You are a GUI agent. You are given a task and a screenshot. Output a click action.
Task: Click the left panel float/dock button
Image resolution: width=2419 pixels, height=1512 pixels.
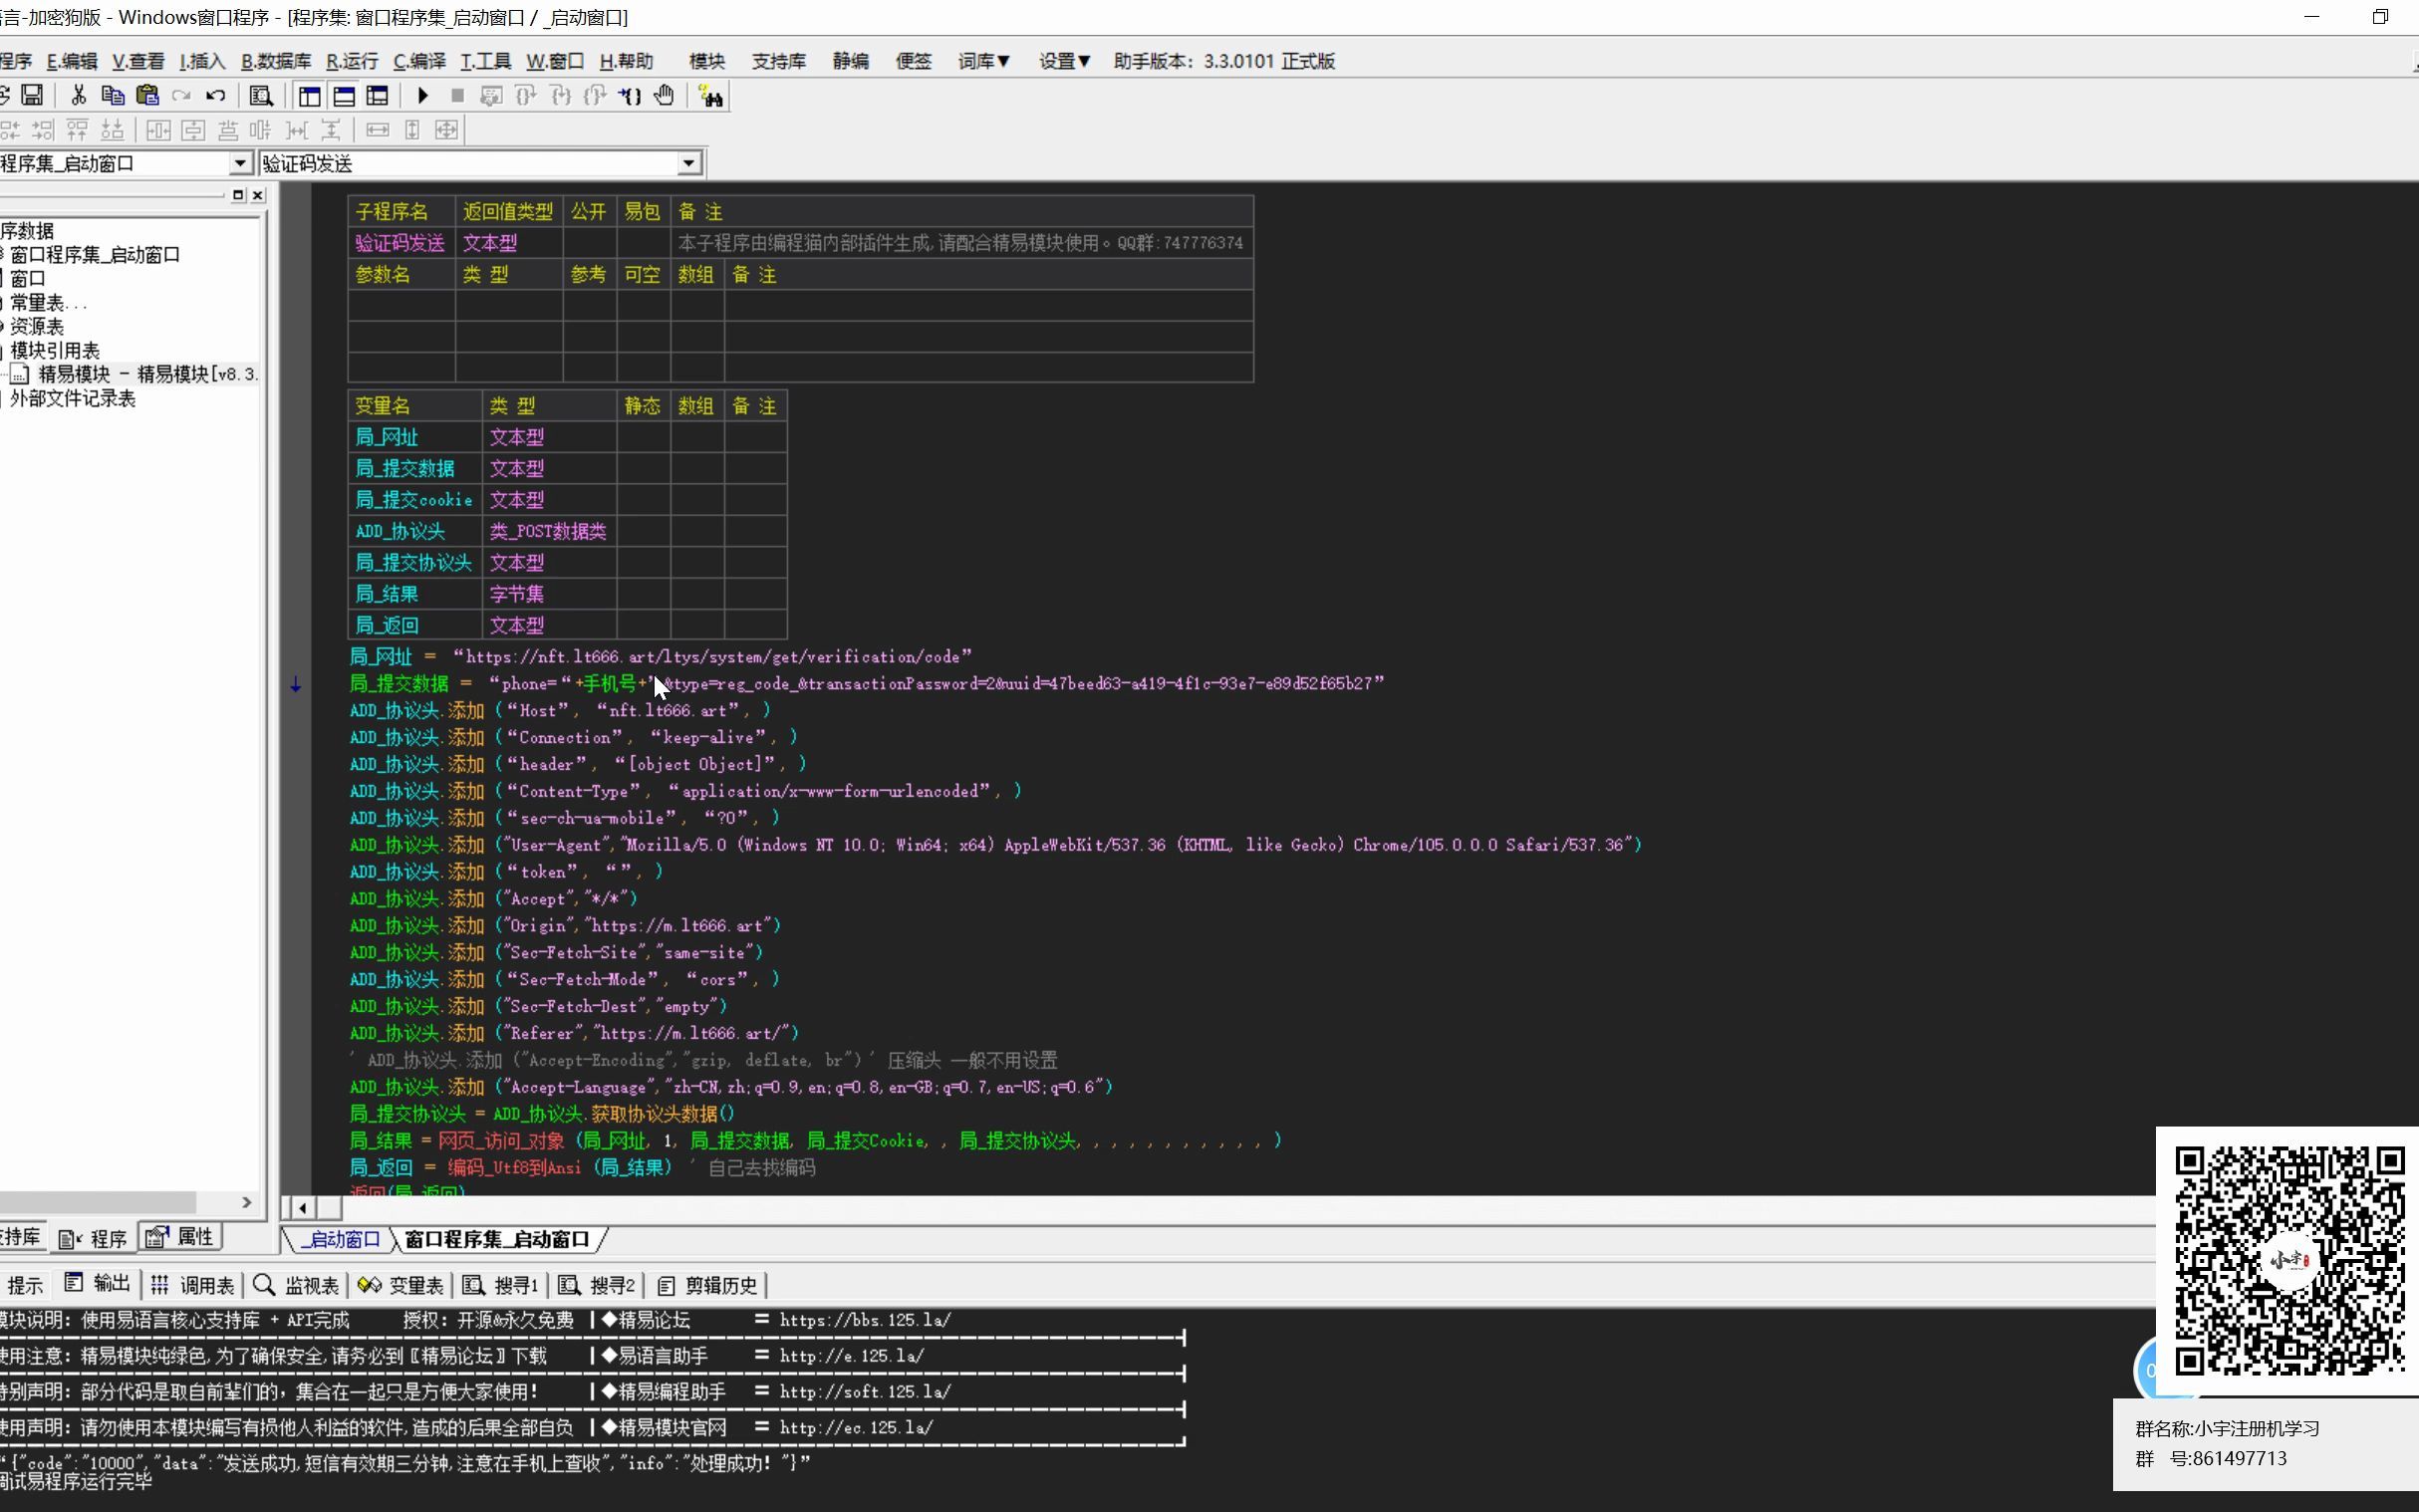[x=238, y=196]
